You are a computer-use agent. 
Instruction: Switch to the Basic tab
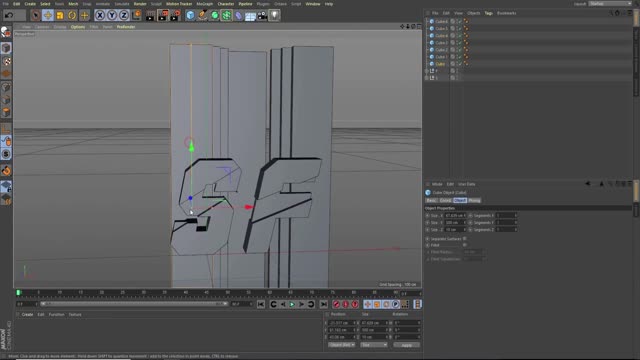[x=431, y=200]
